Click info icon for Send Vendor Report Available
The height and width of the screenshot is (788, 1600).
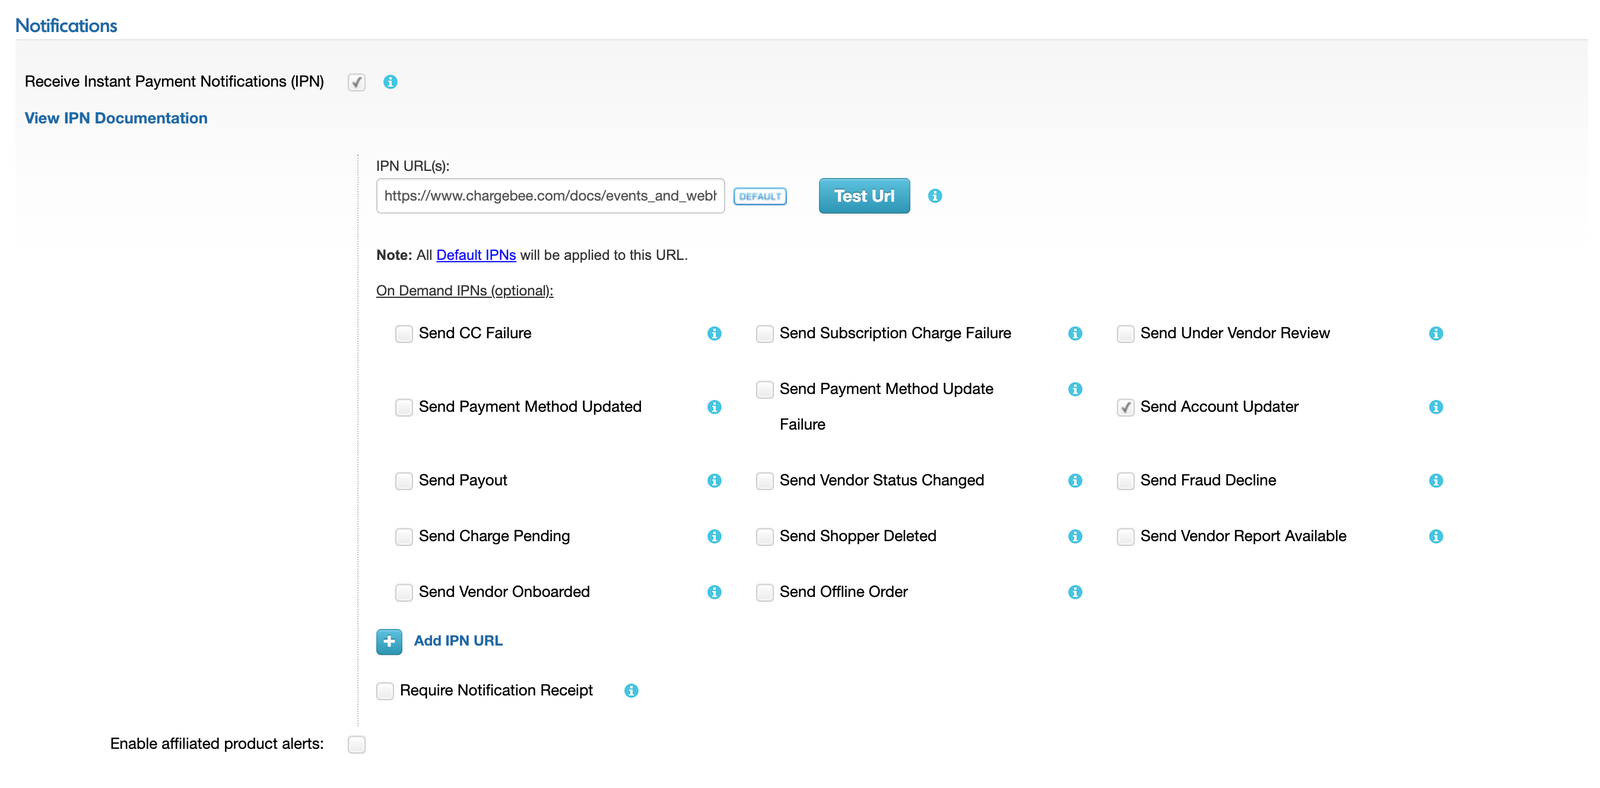(1436, 537)
